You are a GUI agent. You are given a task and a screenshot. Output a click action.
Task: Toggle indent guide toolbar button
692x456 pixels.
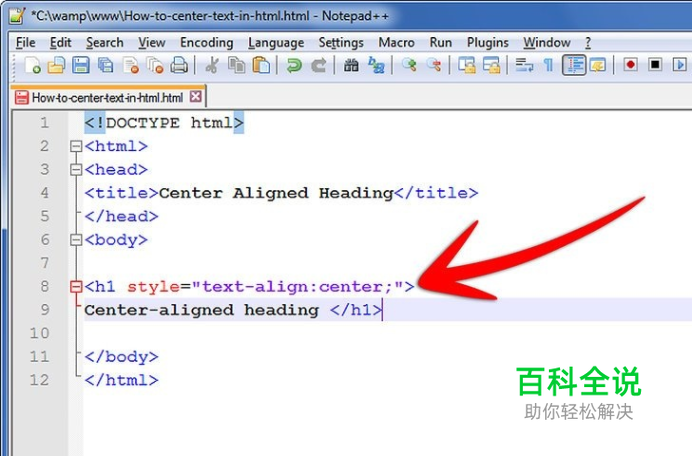coord(574,66)
